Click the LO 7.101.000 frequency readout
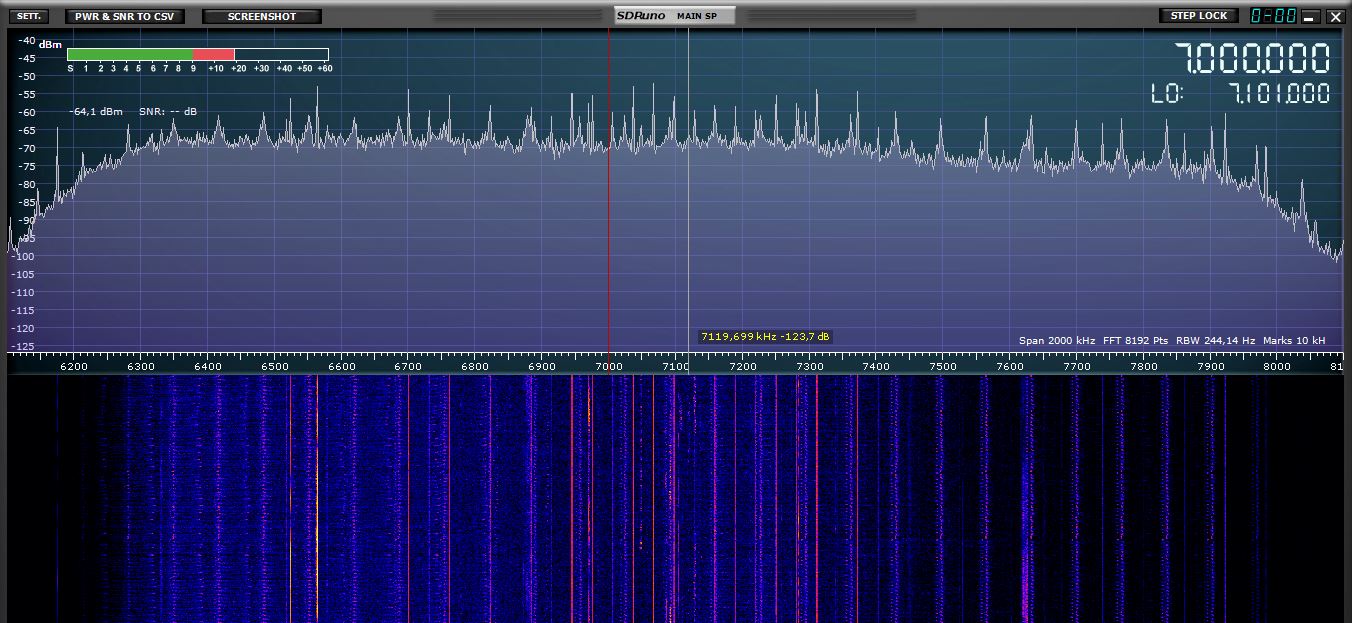 tap(1241, 94)
